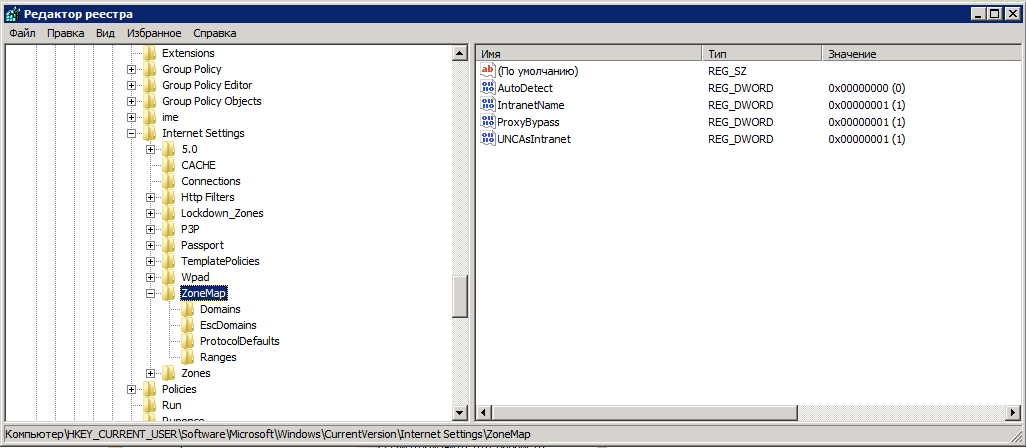Click the Zones folder icon
This screenshot has height=448, width=1026.
[169, 373]
